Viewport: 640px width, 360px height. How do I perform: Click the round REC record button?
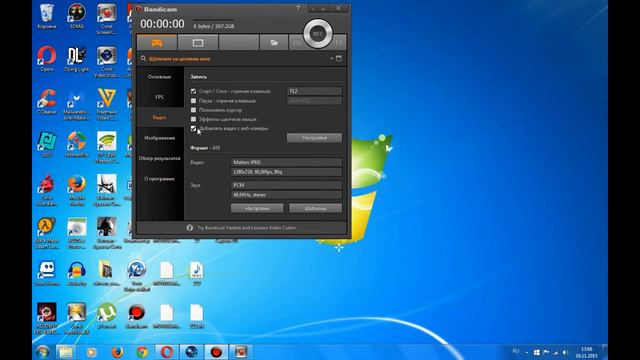coord(318,34)
